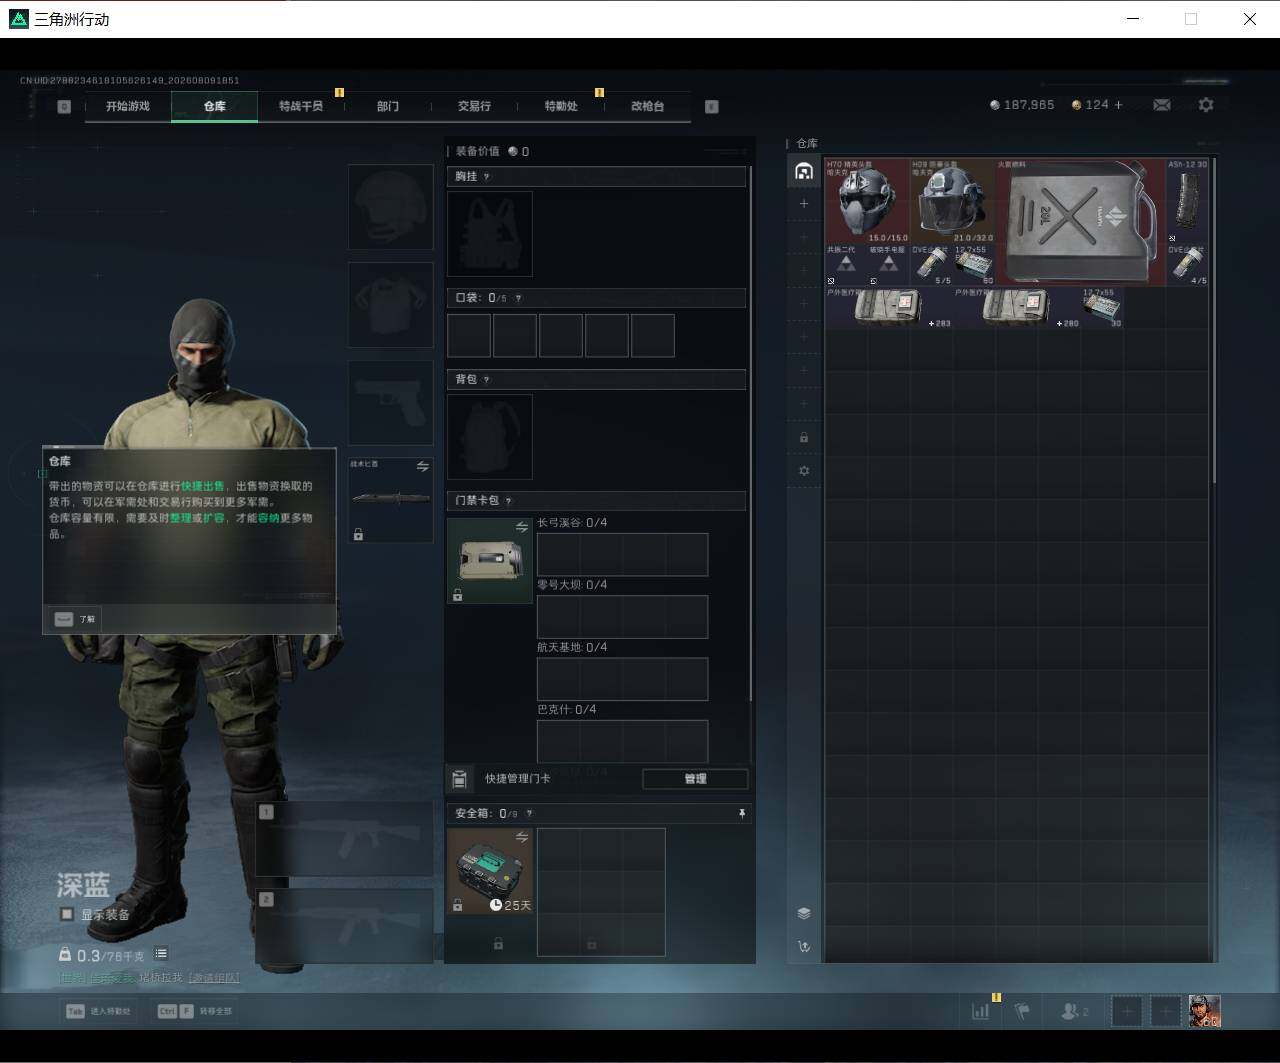1280x1063 pixels.
Task: Open the weight details list icon
Action: [x=161, y=954]
